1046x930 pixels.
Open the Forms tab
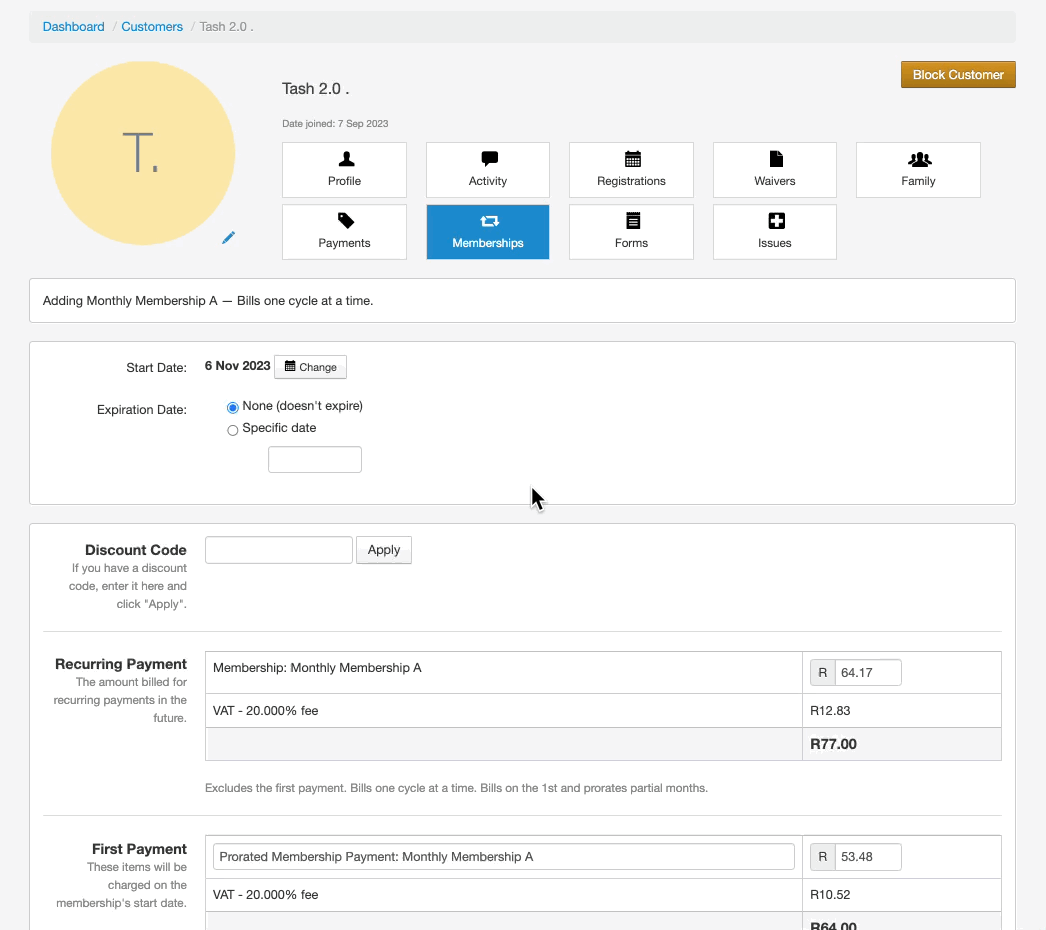631,232
